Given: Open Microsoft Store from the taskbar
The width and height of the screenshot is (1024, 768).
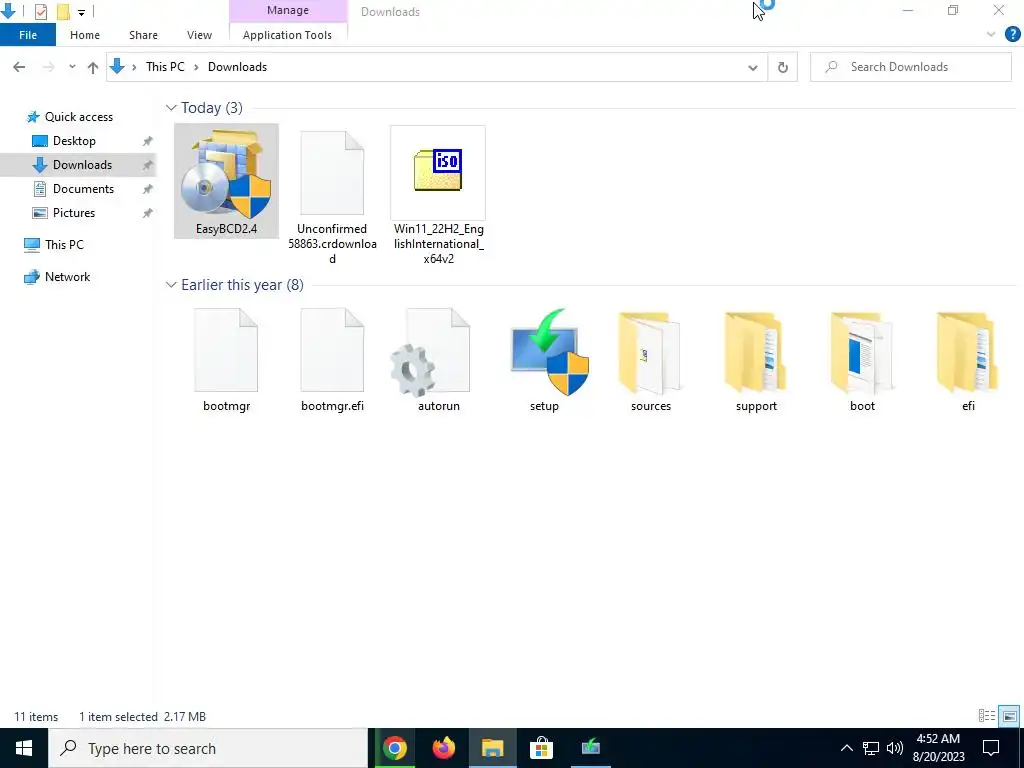Looking at the screenshot, I should point(541,748).
